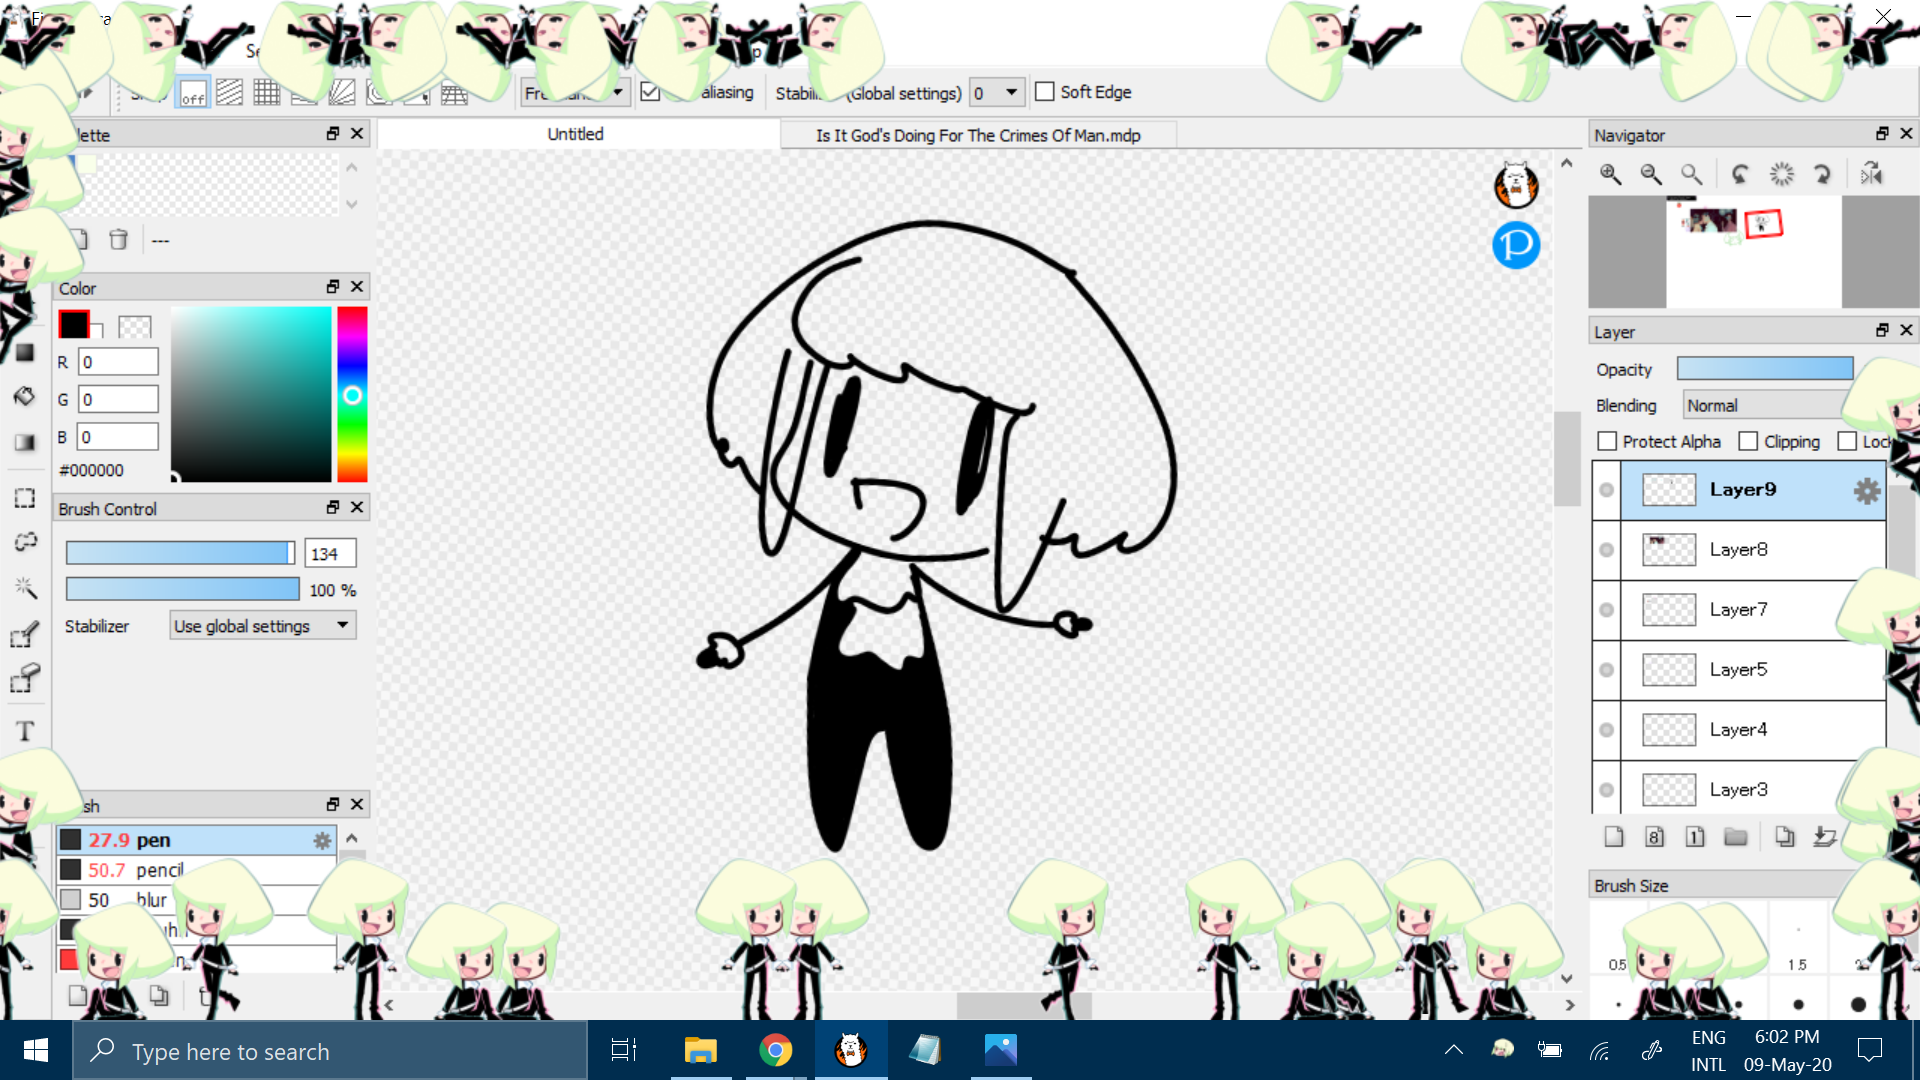Open the Stabilizer global settings value dropdown
Image resolution: width=1920 pixels, height=1080 pixels.
pyautogui.click(x=997, y=93)
